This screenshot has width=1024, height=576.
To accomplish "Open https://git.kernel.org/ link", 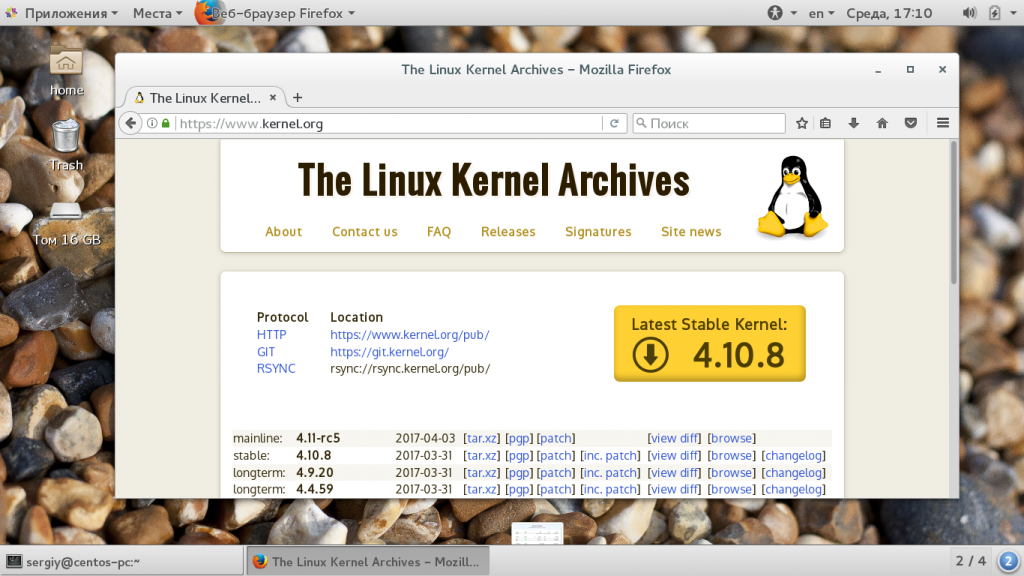I will click(x=389, y=351).
